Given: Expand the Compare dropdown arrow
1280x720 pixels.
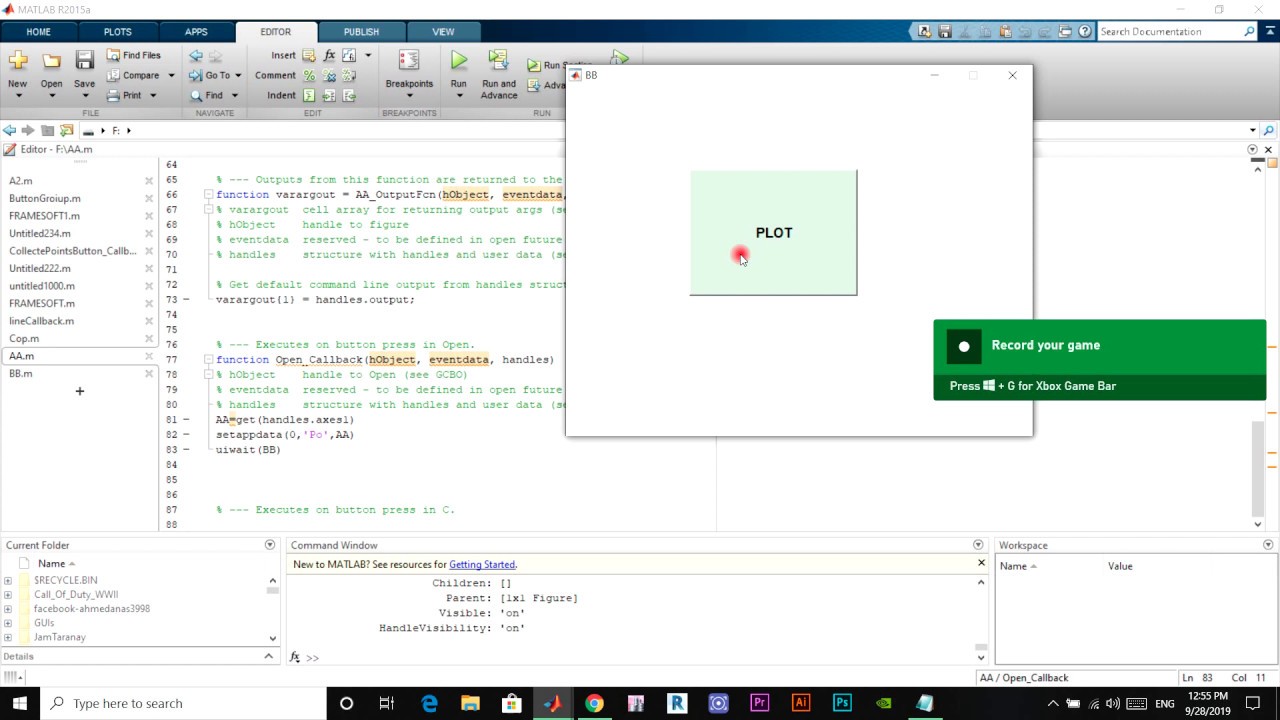Looking at the screenshot, I should click(x=171, y=75).
